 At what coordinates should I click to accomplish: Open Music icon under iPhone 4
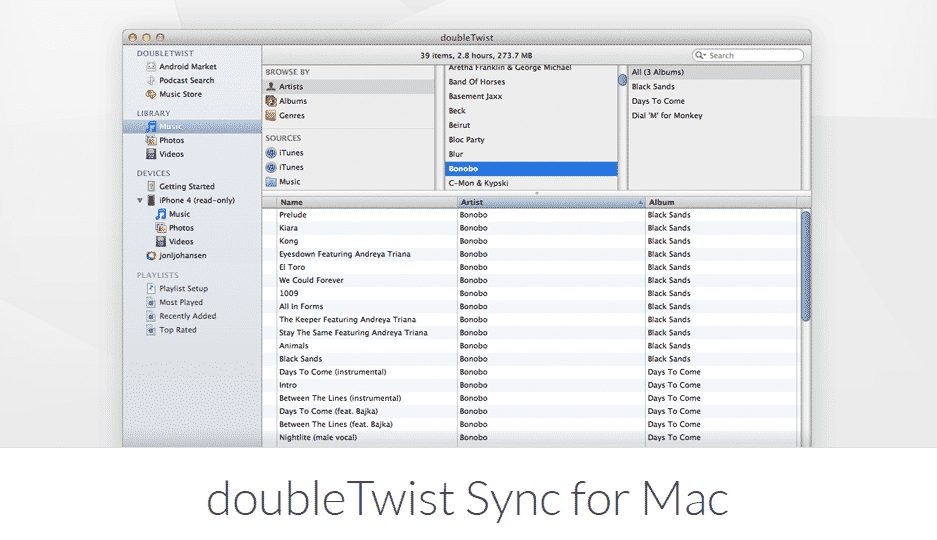(161, 214)
